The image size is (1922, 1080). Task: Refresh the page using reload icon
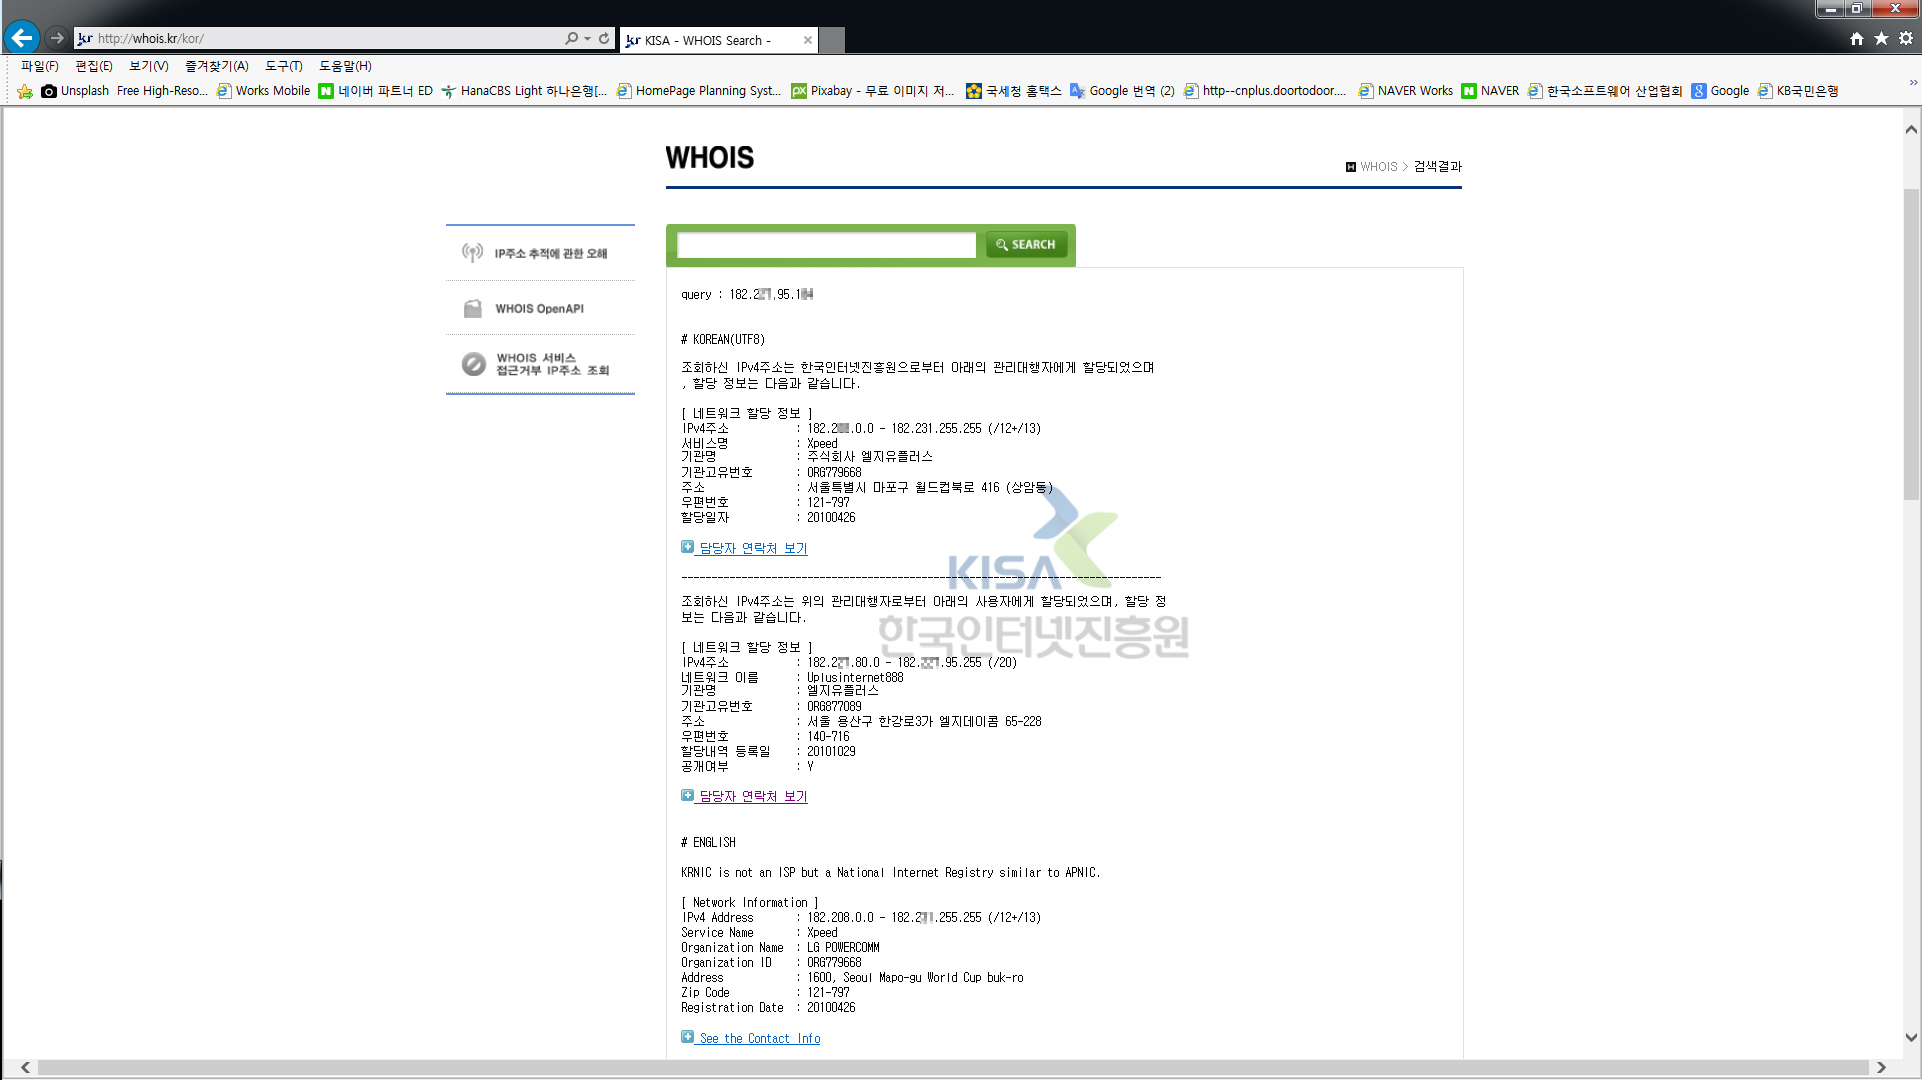[x=604, y=38]
